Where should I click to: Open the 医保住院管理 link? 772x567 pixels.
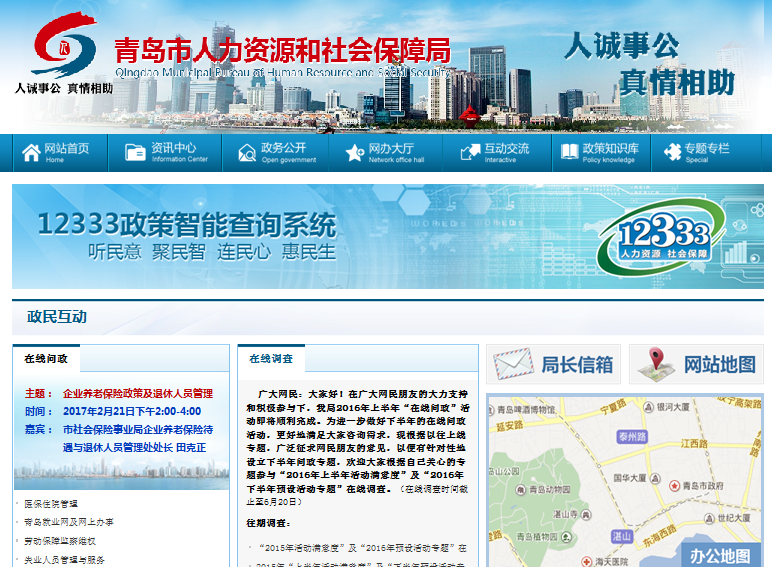click(50, 504)
